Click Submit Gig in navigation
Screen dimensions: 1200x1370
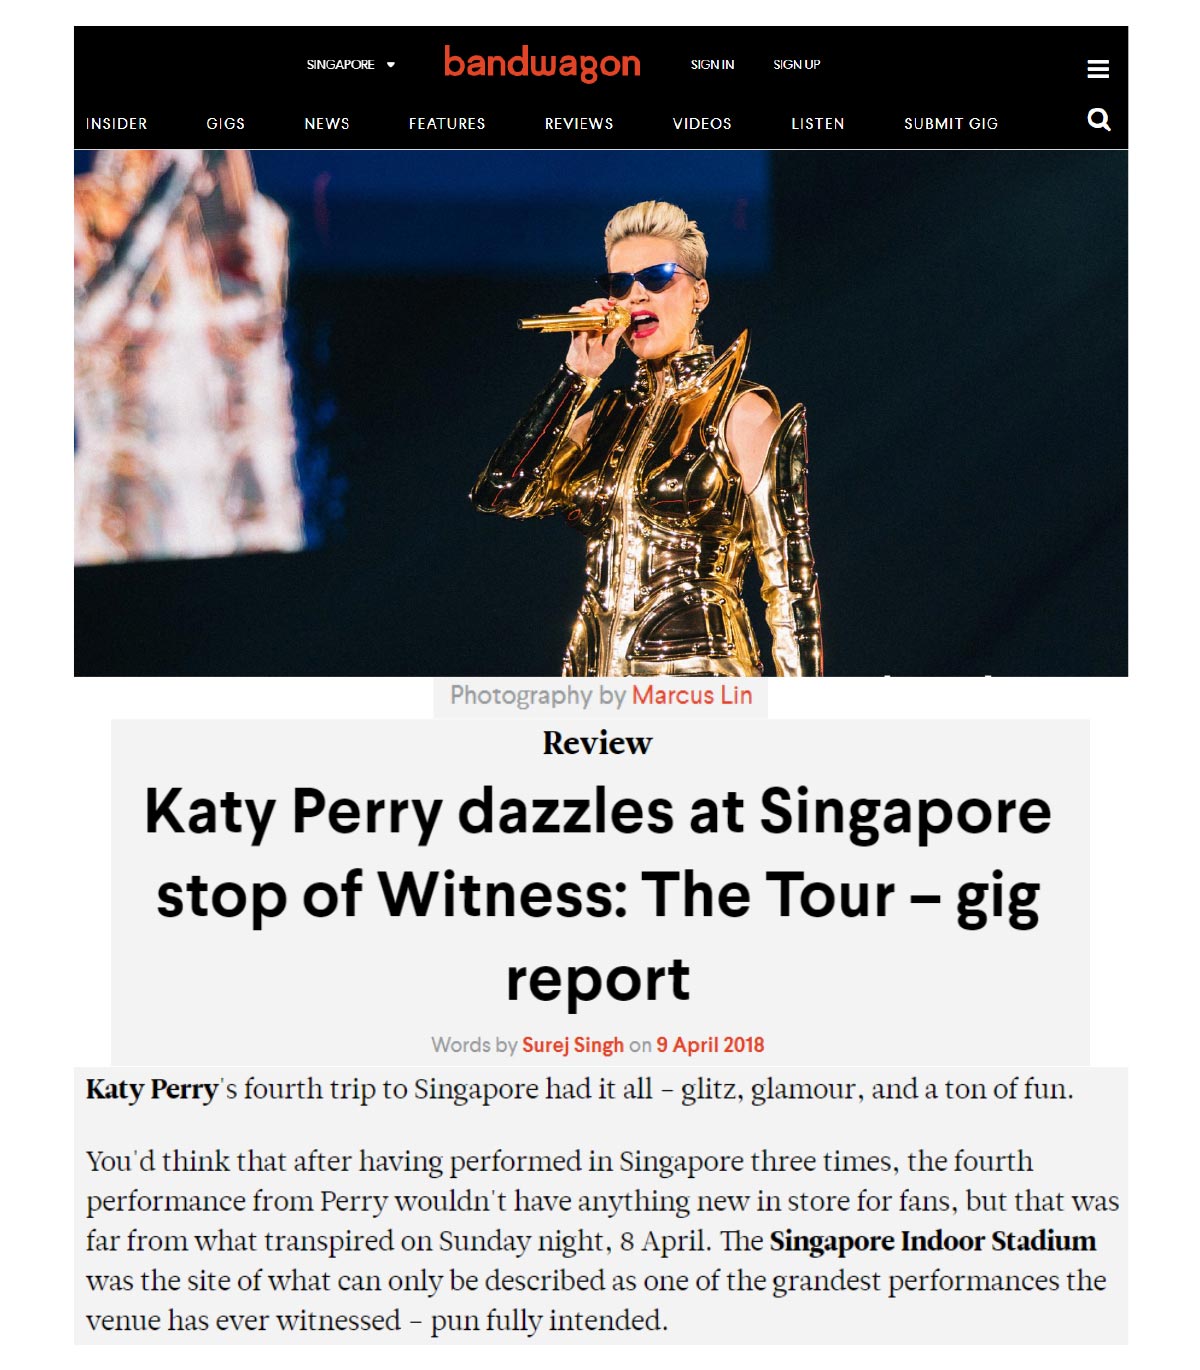coord(951,124)
